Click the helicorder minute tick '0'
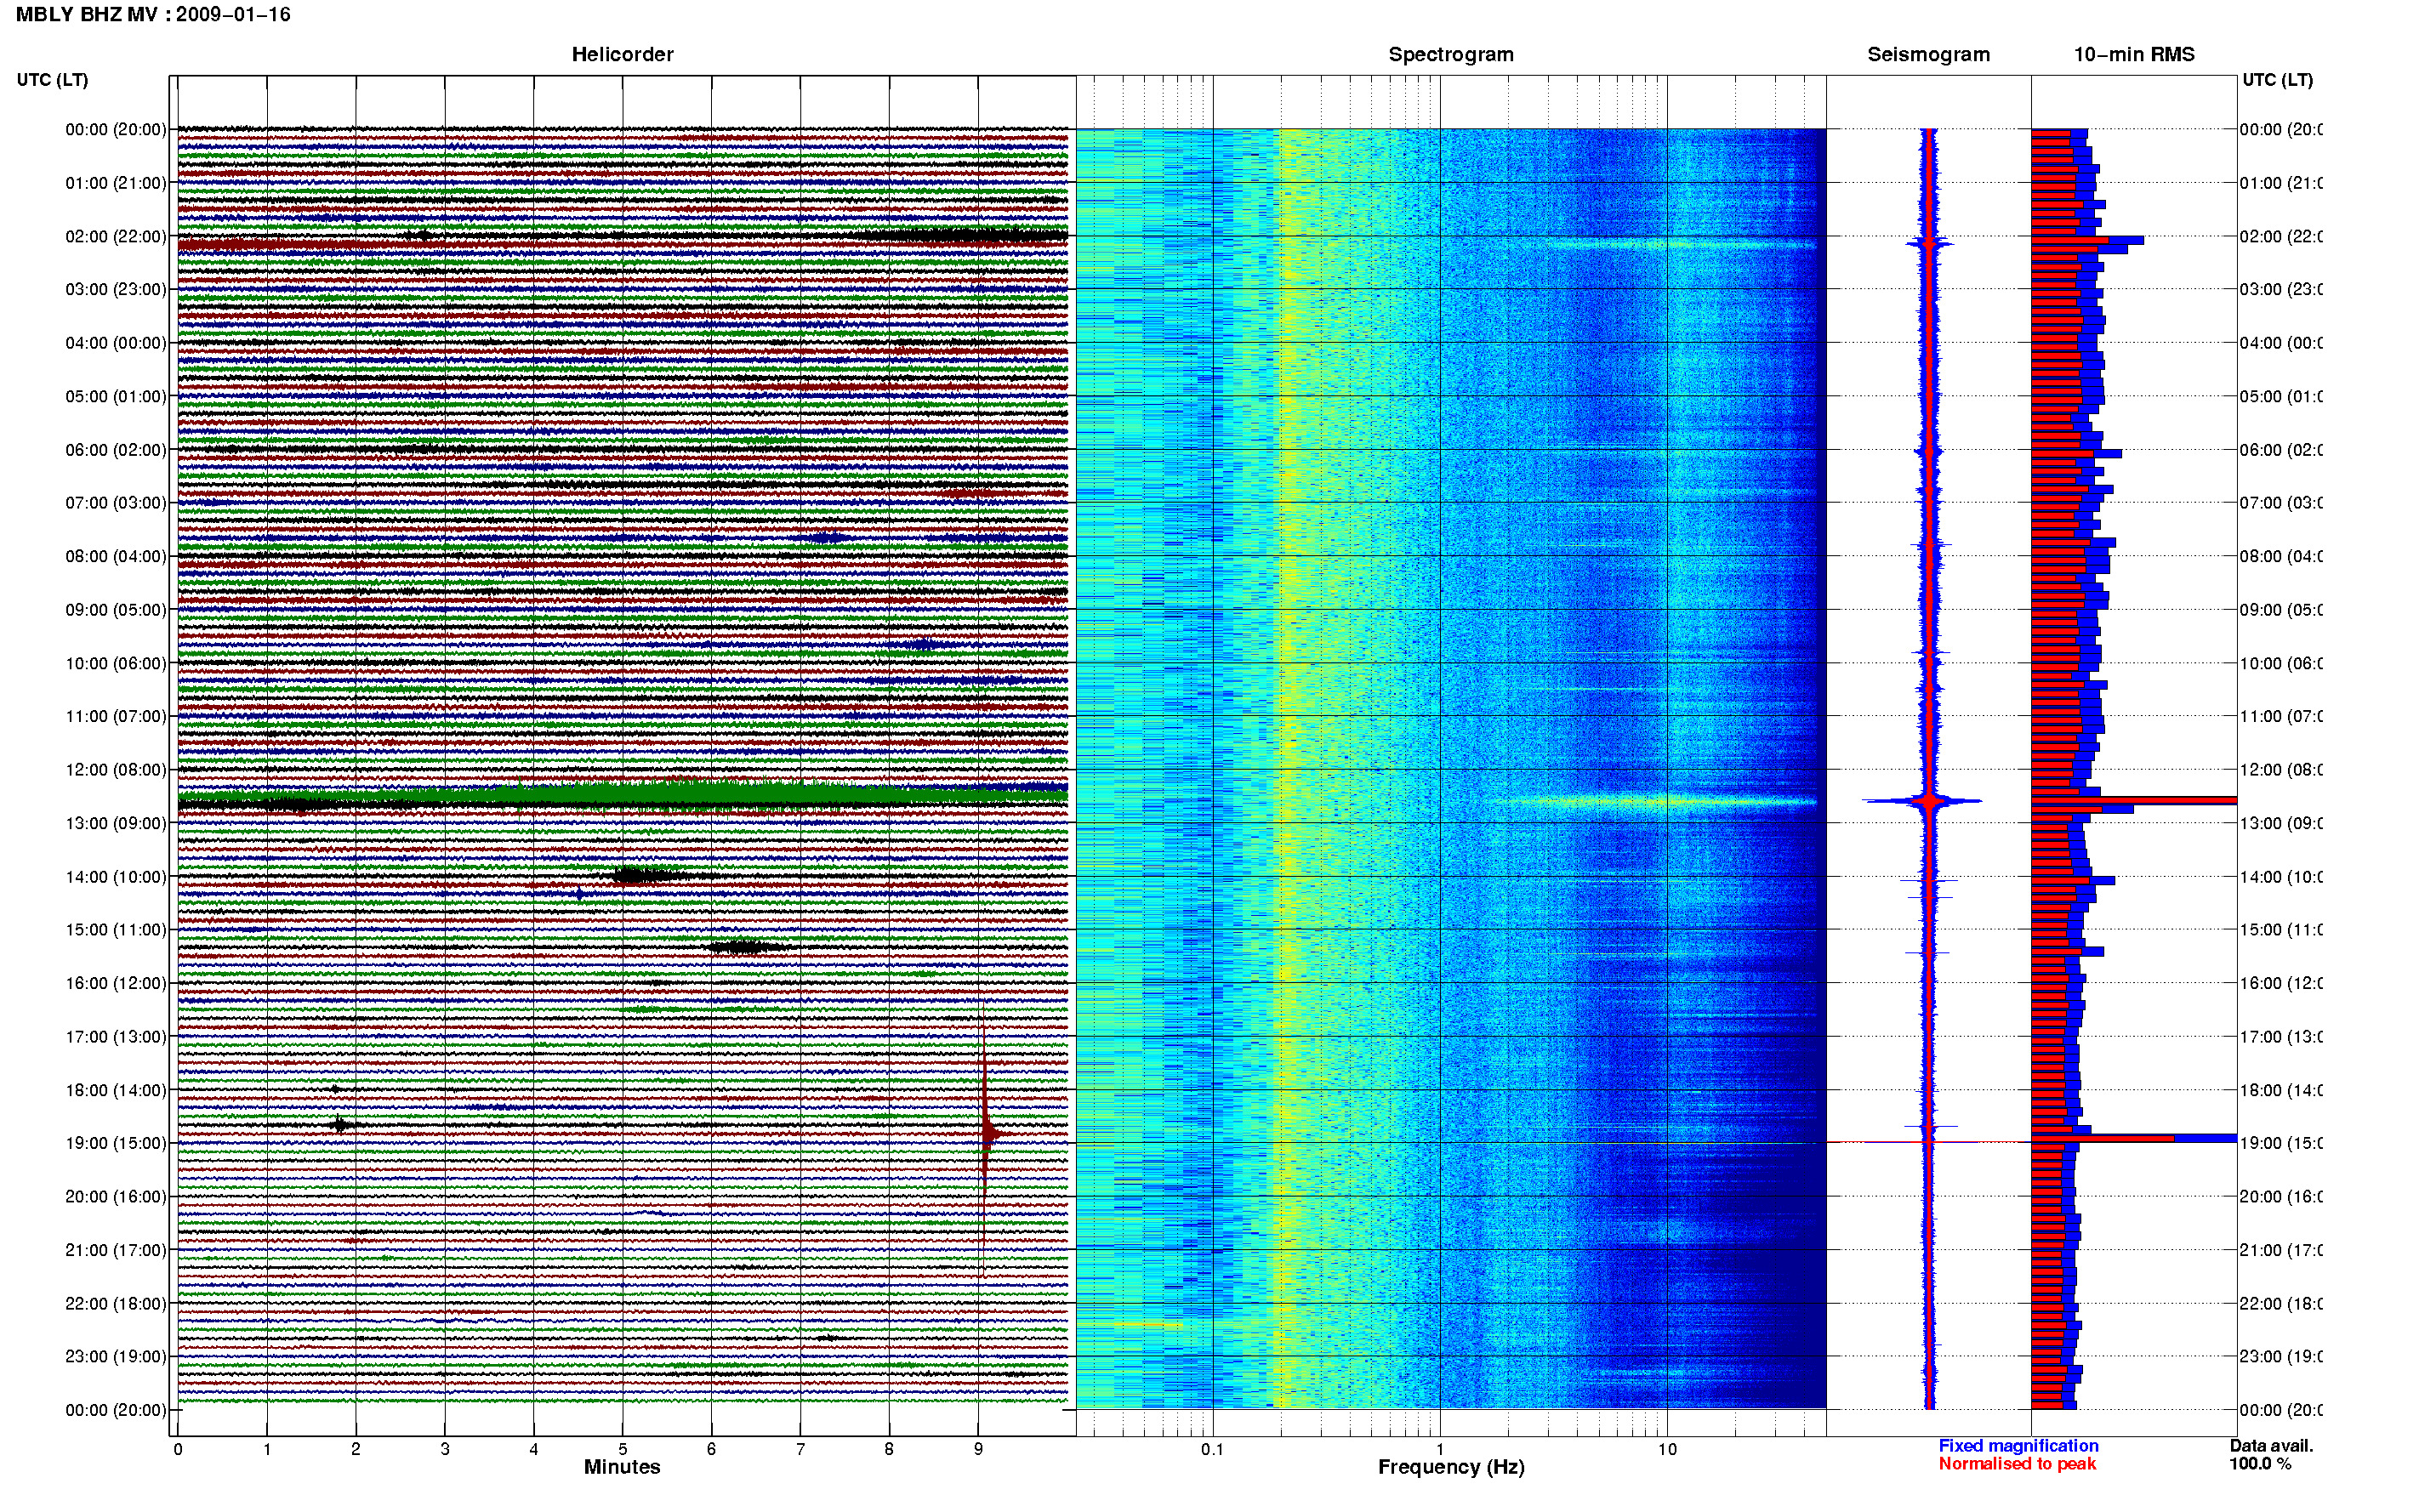 tap(178, 1449)
